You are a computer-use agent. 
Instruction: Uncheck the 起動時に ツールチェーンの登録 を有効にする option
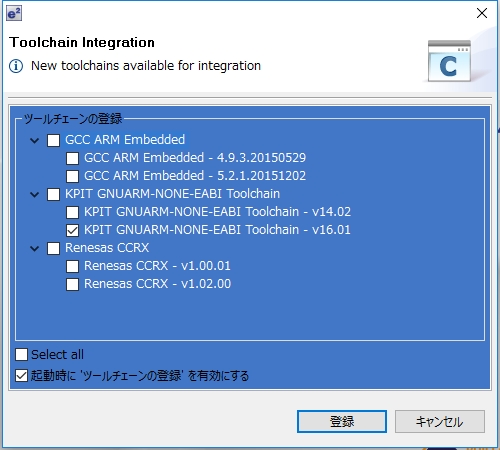coord(21,376)
